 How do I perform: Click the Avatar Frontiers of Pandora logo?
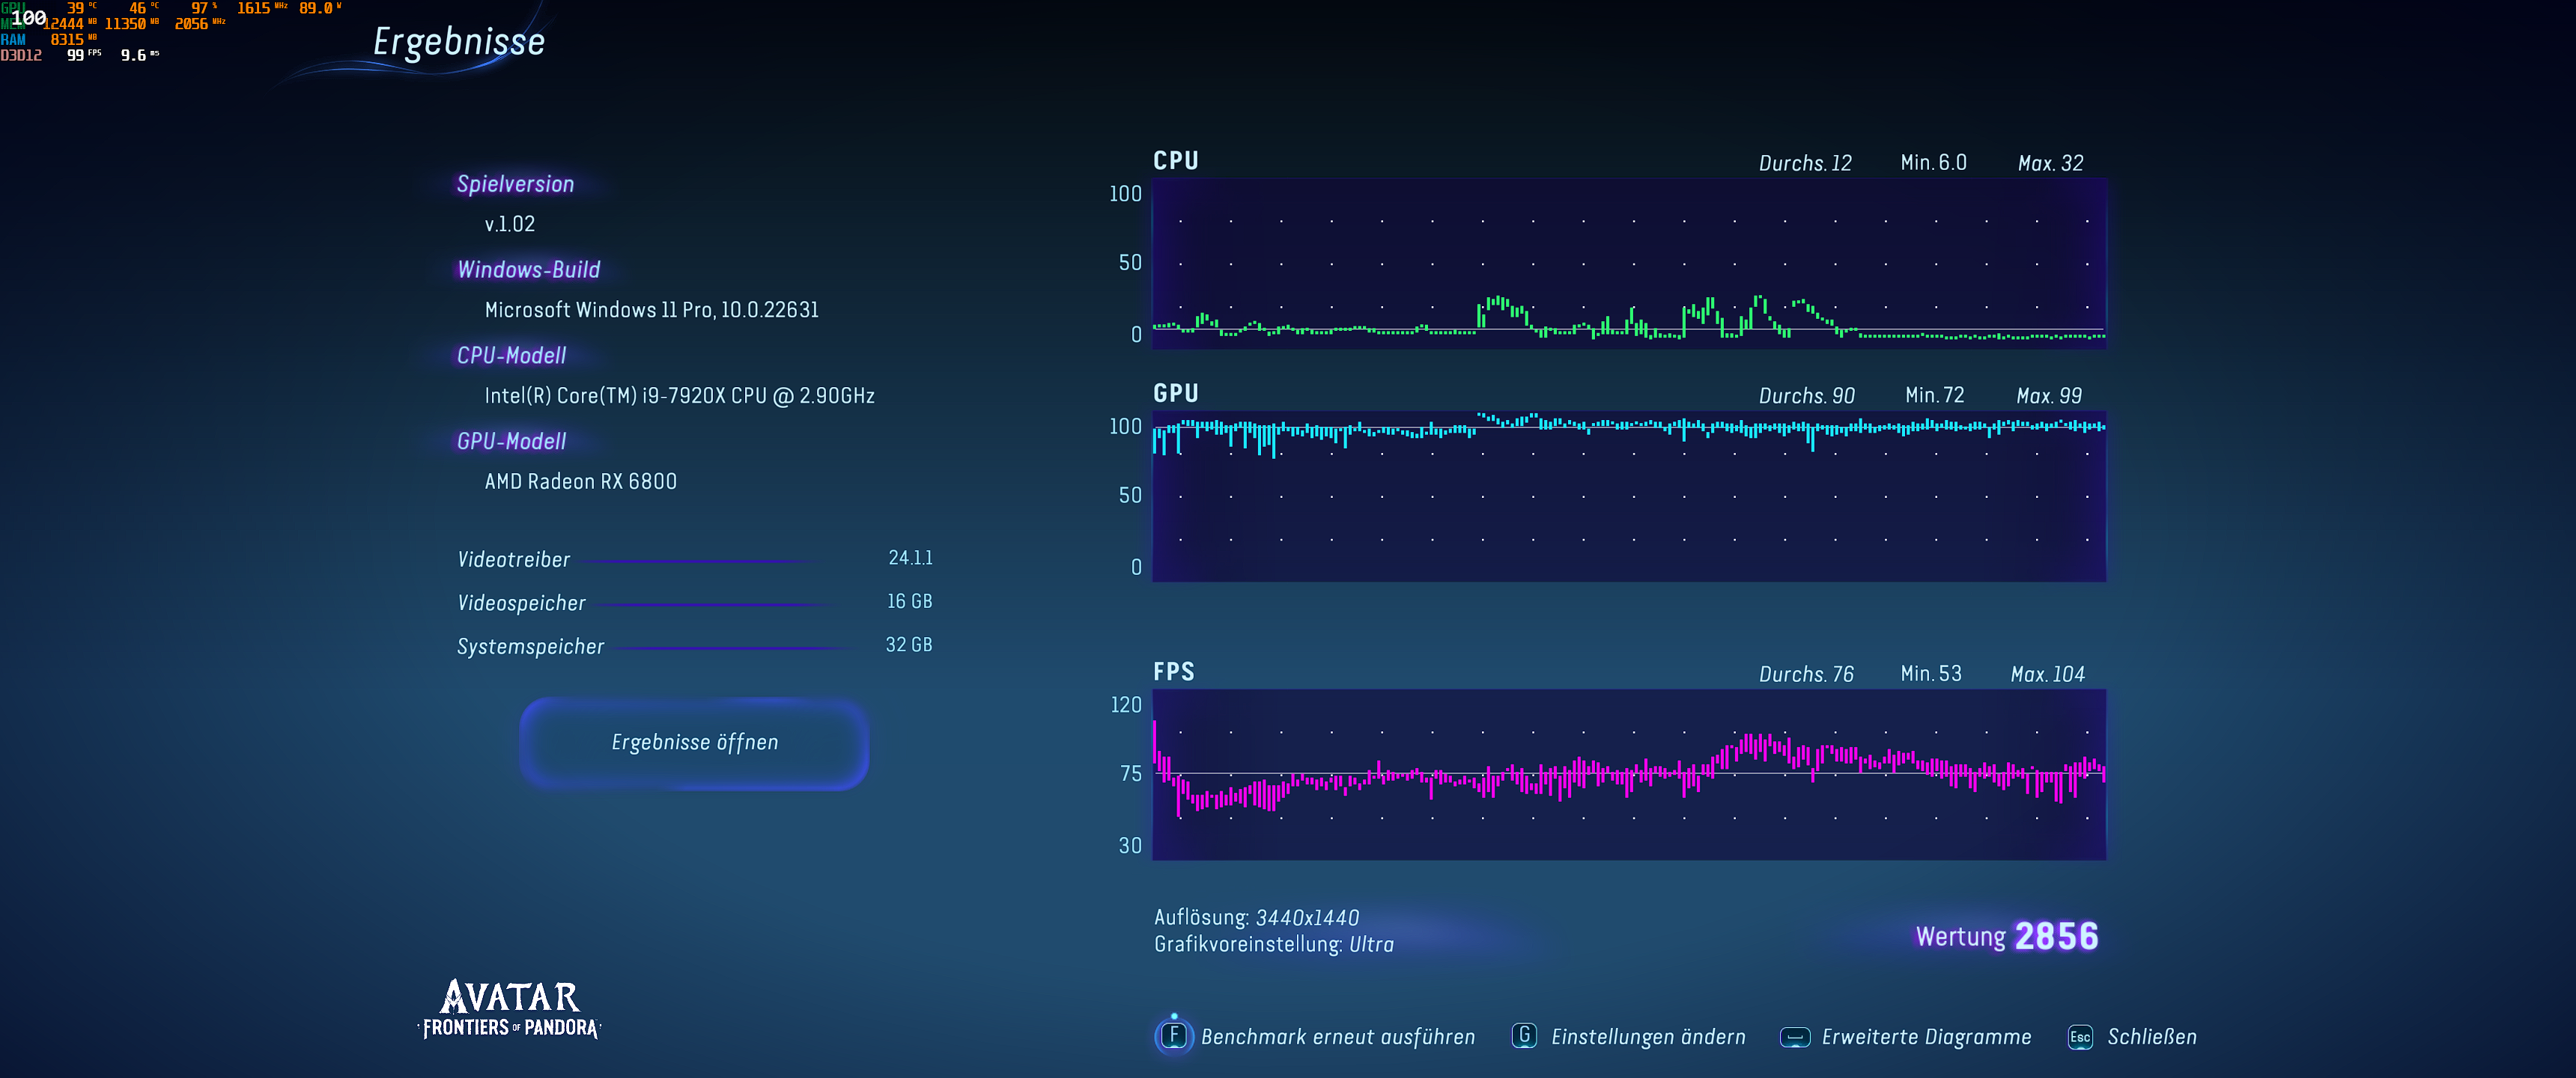pos(510,1009)
